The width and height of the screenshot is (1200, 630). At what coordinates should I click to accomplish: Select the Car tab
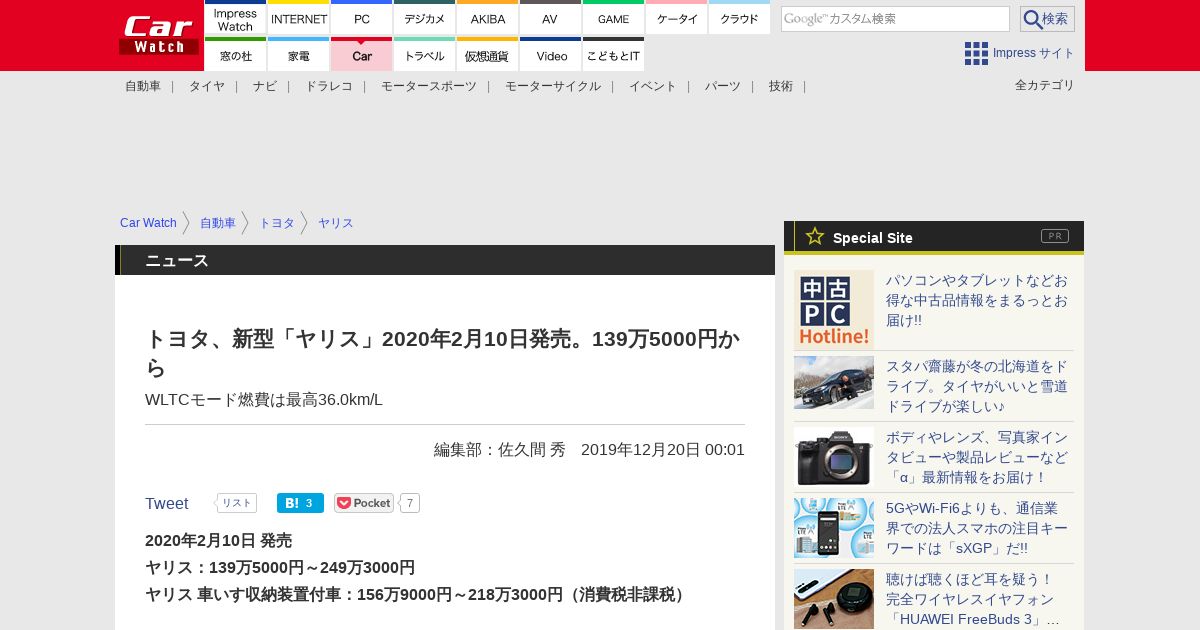click(x=361, y=54)
